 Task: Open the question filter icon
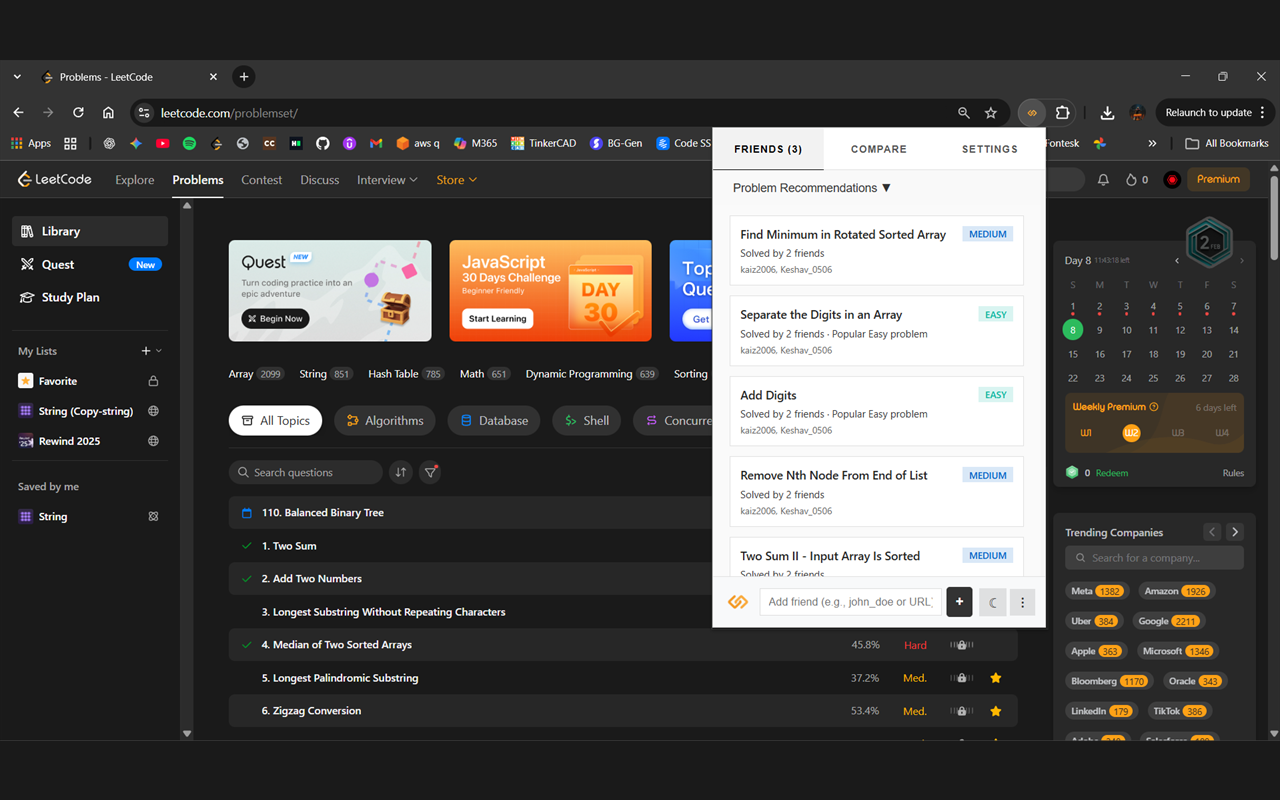(x=431, y=473)
